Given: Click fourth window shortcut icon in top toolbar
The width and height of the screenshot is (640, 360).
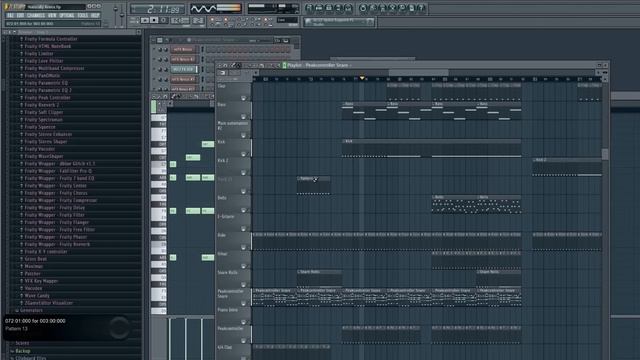Looking at the screenshot, I should pyautogui.click(x=339, y=8).
